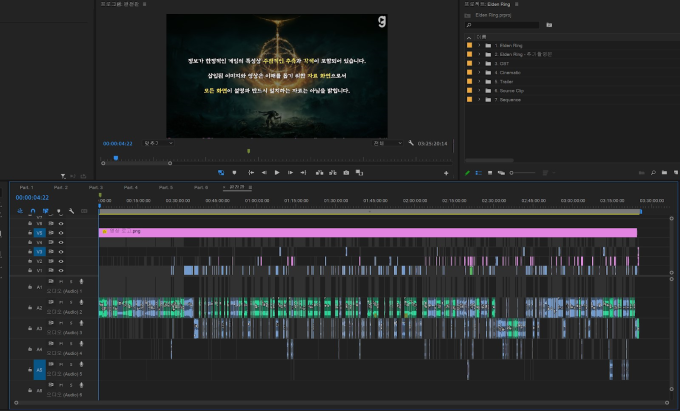Viewport: 680px width, 411px height.
Task: Switch to the Part. 6 sequence tab
Action: [201, 187]
